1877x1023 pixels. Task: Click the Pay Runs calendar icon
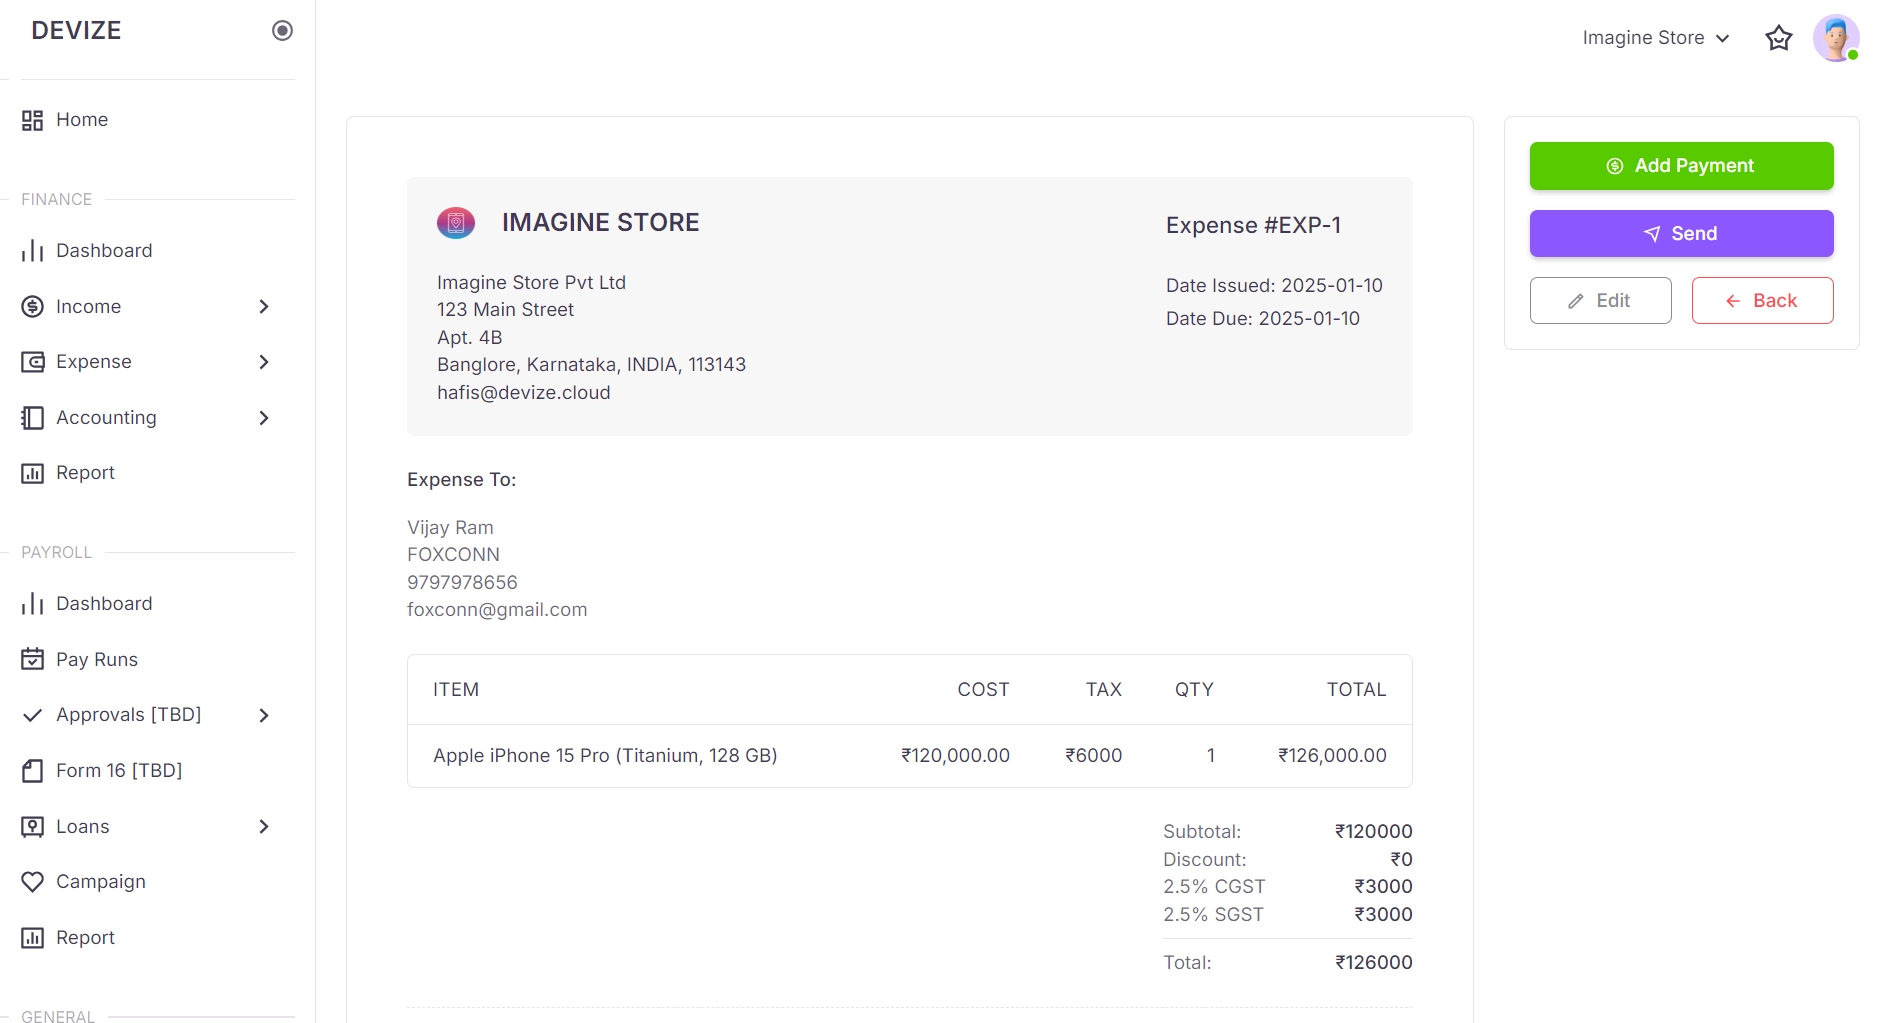(x=33, y=660)
